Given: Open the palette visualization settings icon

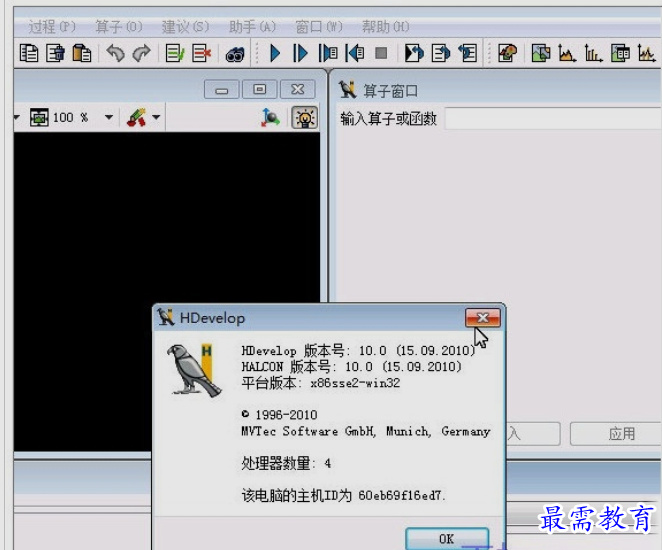Looking at the screenshot, I should [x=507, y=54].
